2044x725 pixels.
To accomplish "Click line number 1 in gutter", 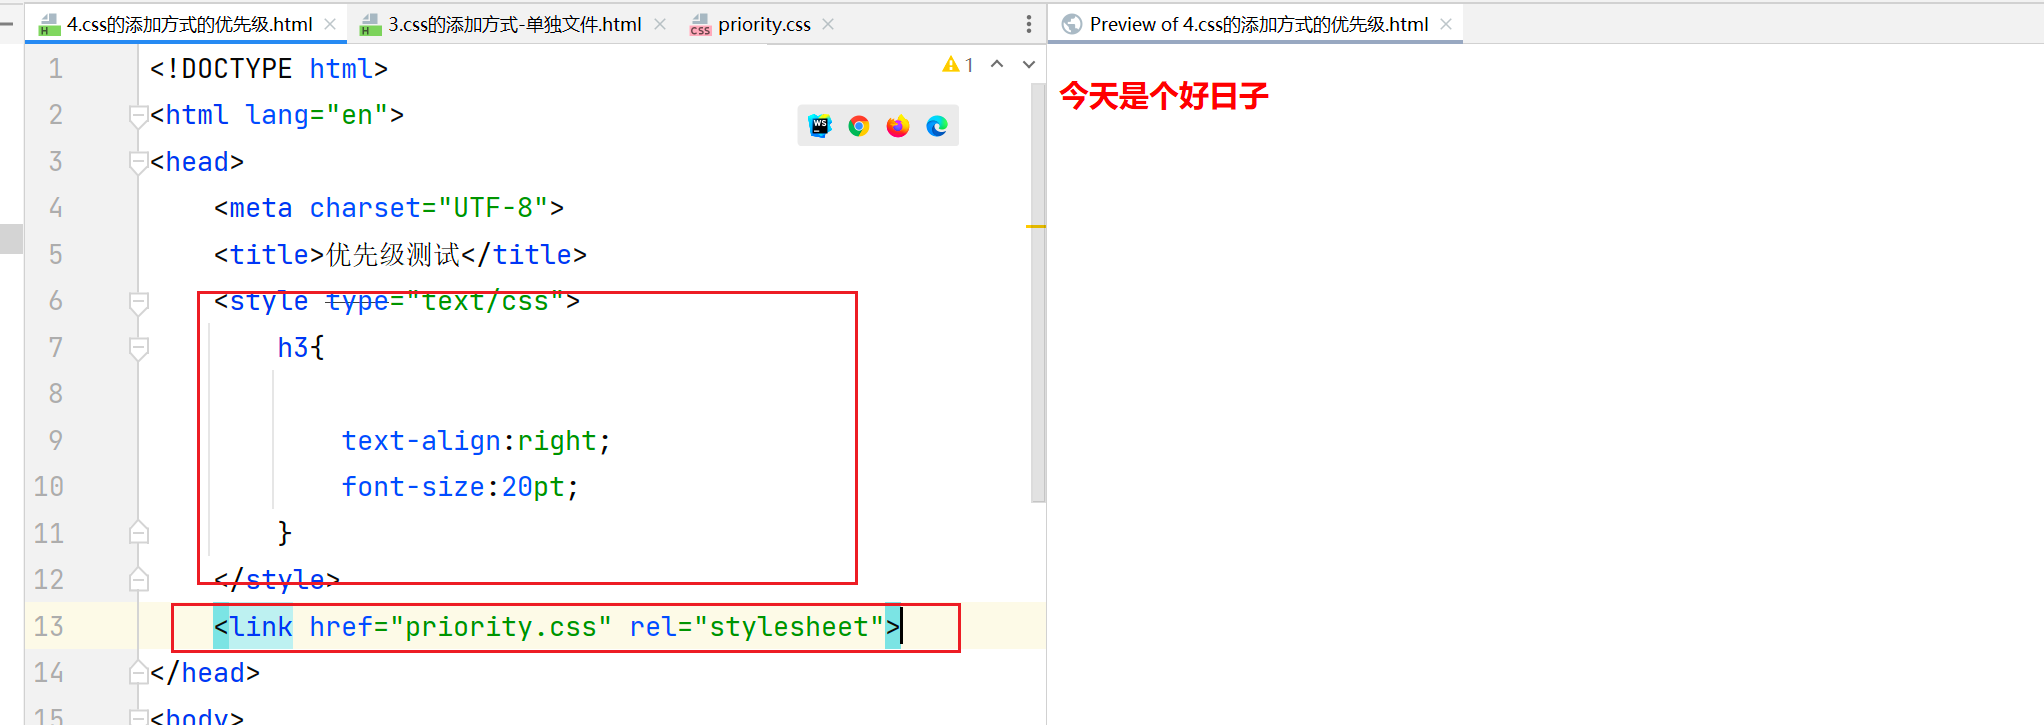I will coord(56,69).
